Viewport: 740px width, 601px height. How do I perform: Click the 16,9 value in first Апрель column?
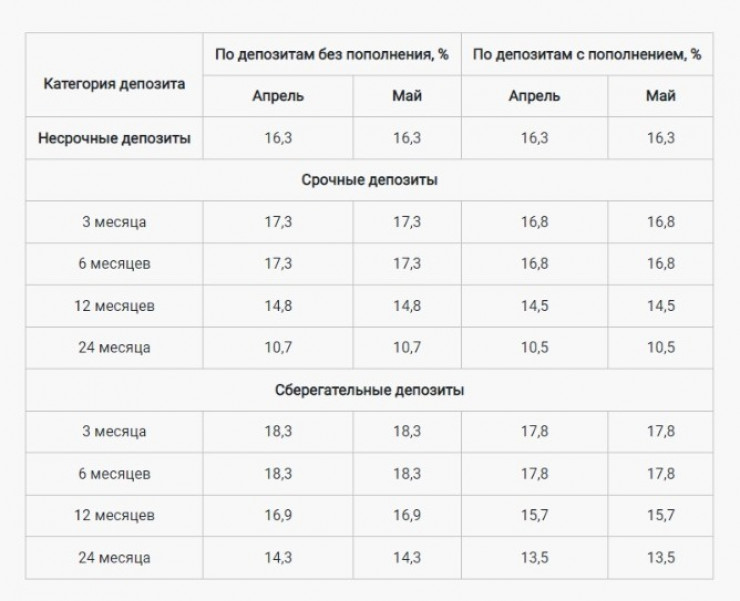278,516
